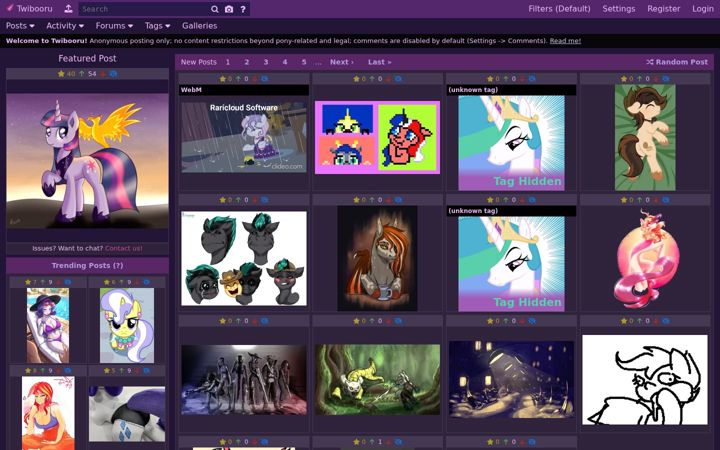Star the pixel art ponies post
The image size is (720, 450).
click(356, 79)
